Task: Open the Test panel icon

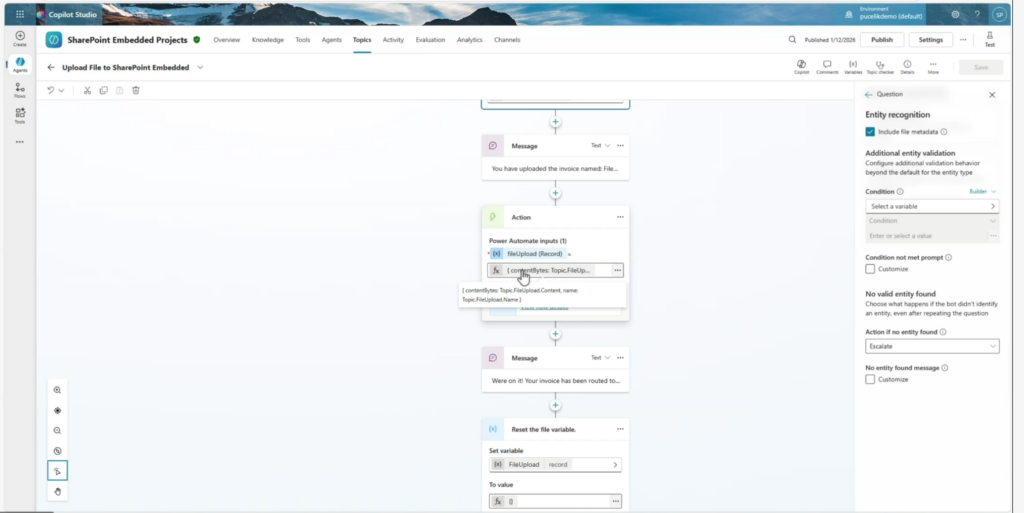Action: (x=989, y=39)
